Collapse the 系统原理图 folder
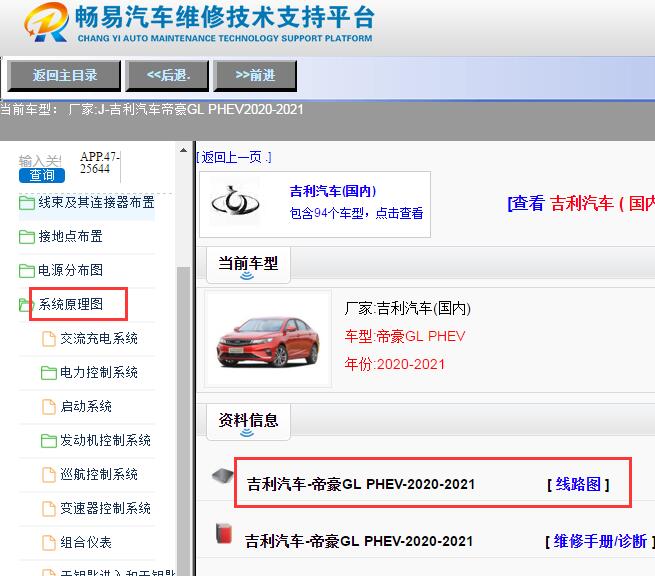The height and width of the screenshot is (576, 655). pyautogui.click(x=71, y=304)
